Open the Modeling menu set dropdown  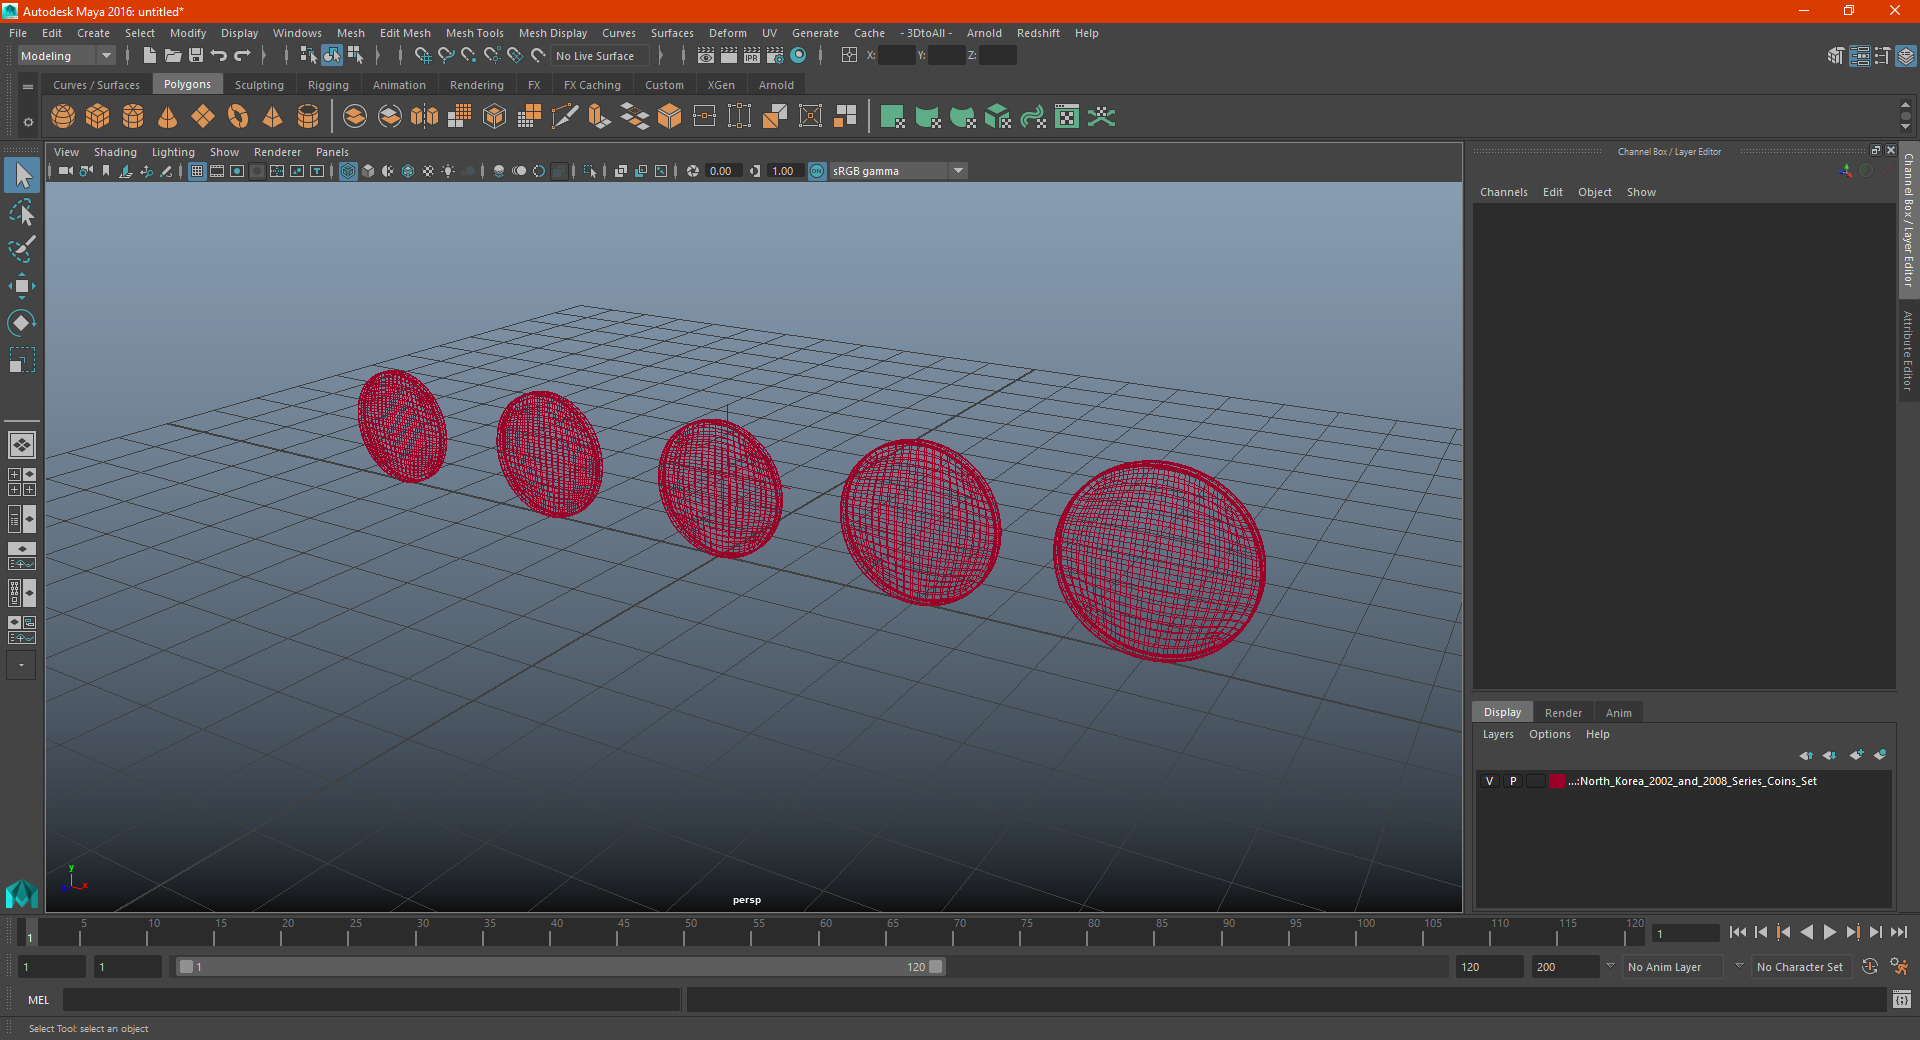click(x=66, y=56)
